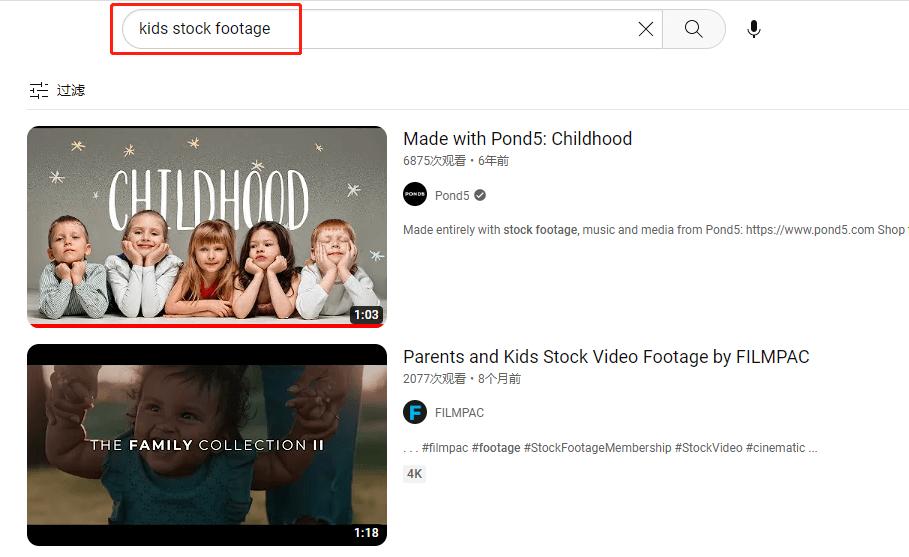Go to the Pond5 channel name link
909x557 pixels.
pos(452,195)
